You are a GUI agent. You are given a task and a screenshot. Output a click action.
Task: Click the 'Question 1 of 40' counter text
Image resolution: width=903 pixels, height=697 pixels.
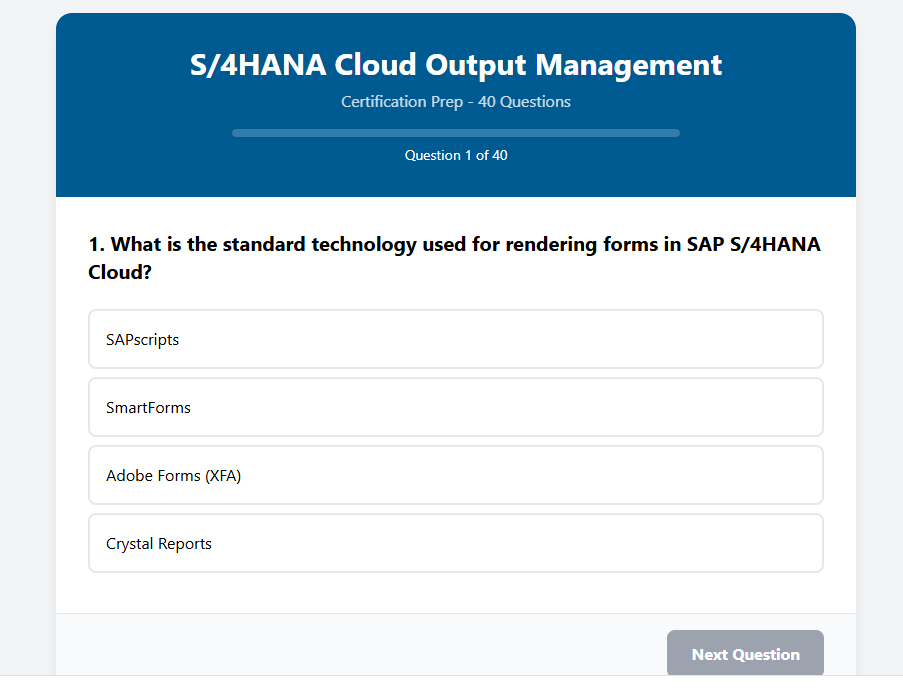[x=456, y=156]
